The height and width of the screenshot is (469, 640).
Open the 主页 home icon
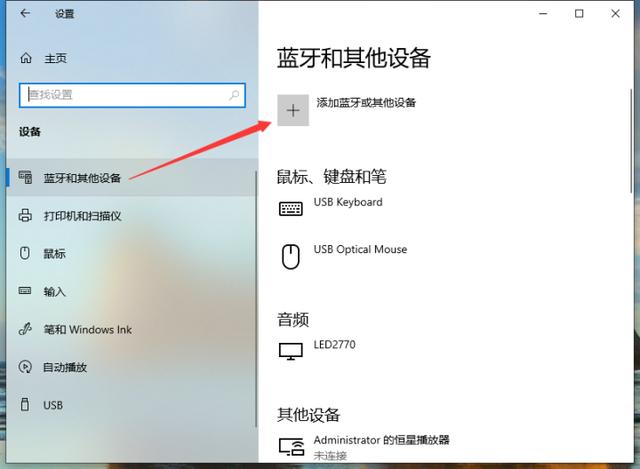click(x=26, y=58)
